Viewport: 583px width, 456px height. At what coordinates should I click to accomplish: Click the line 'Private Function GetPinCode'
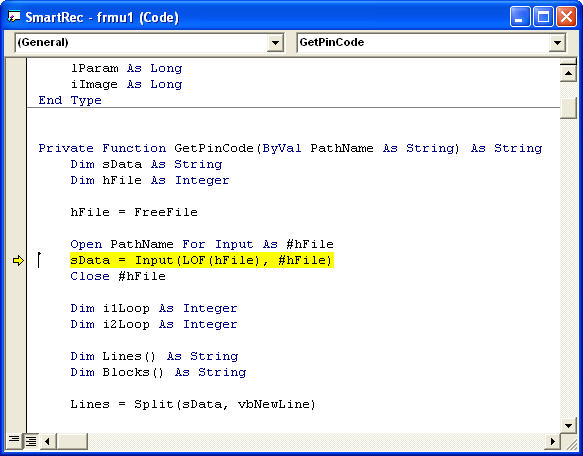(x=290, y=148)
